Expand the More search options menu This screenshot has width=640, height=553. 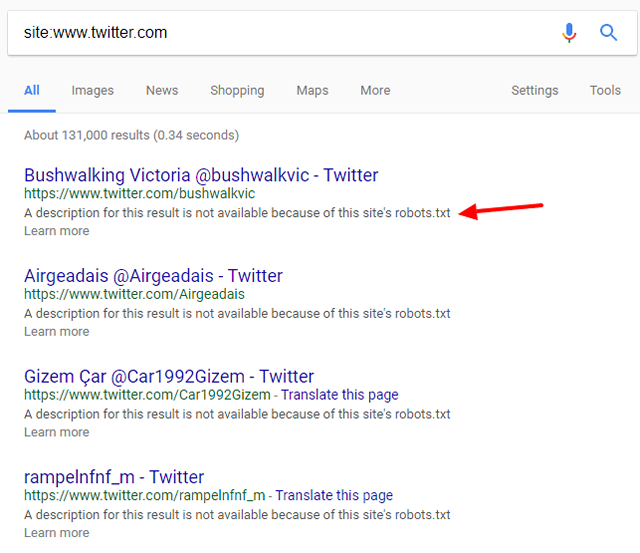(375, 91)
